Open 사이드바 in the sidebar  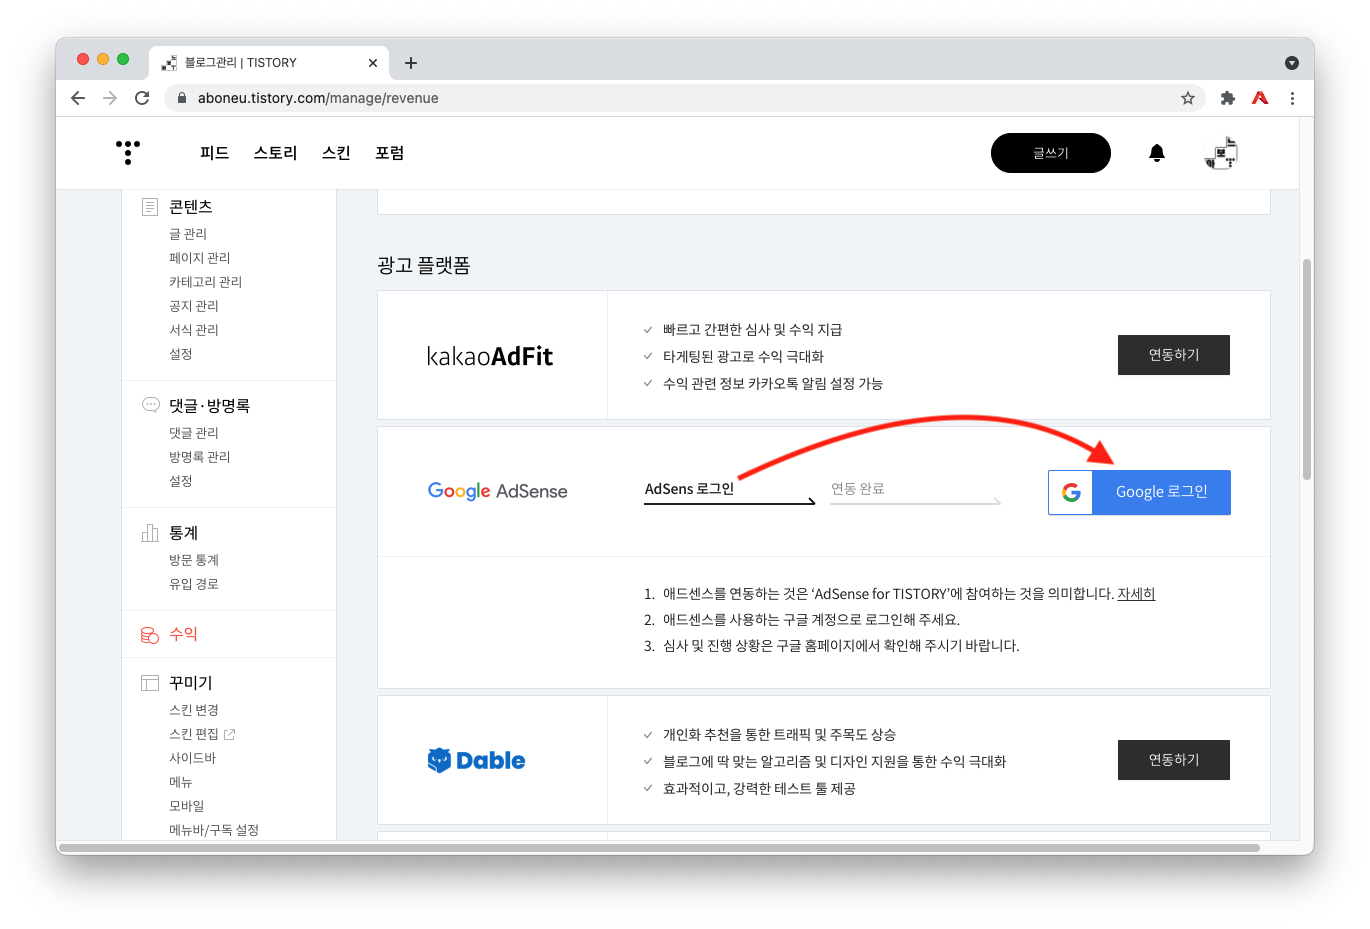pyautogui.click(x=193, y=758)
